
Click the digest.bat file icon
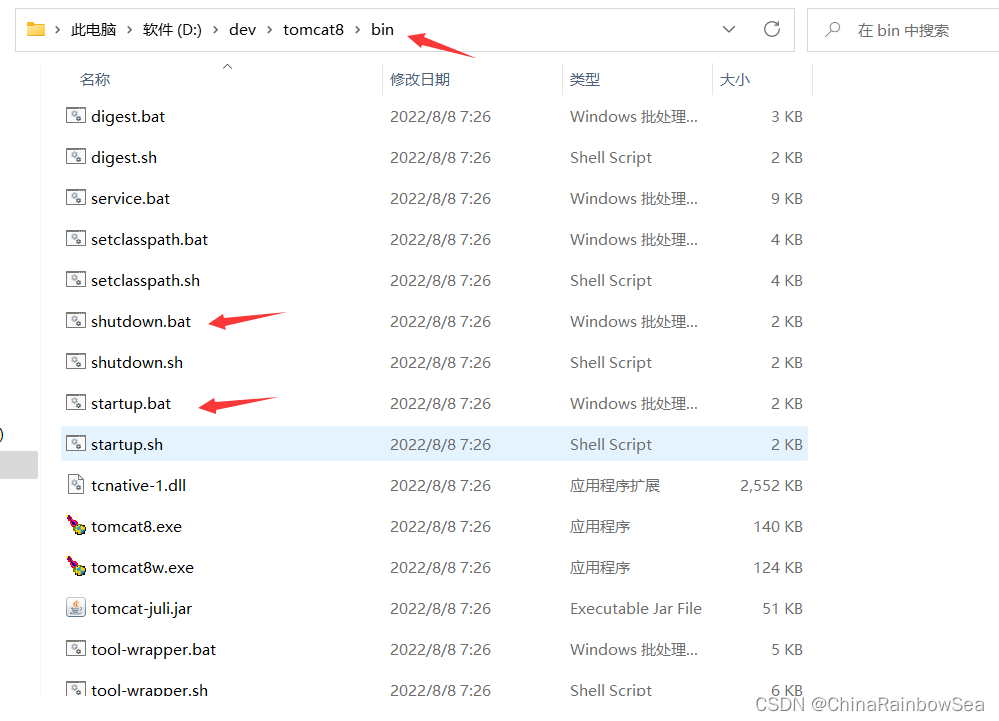pyautogui.click(x=76, y=115)
